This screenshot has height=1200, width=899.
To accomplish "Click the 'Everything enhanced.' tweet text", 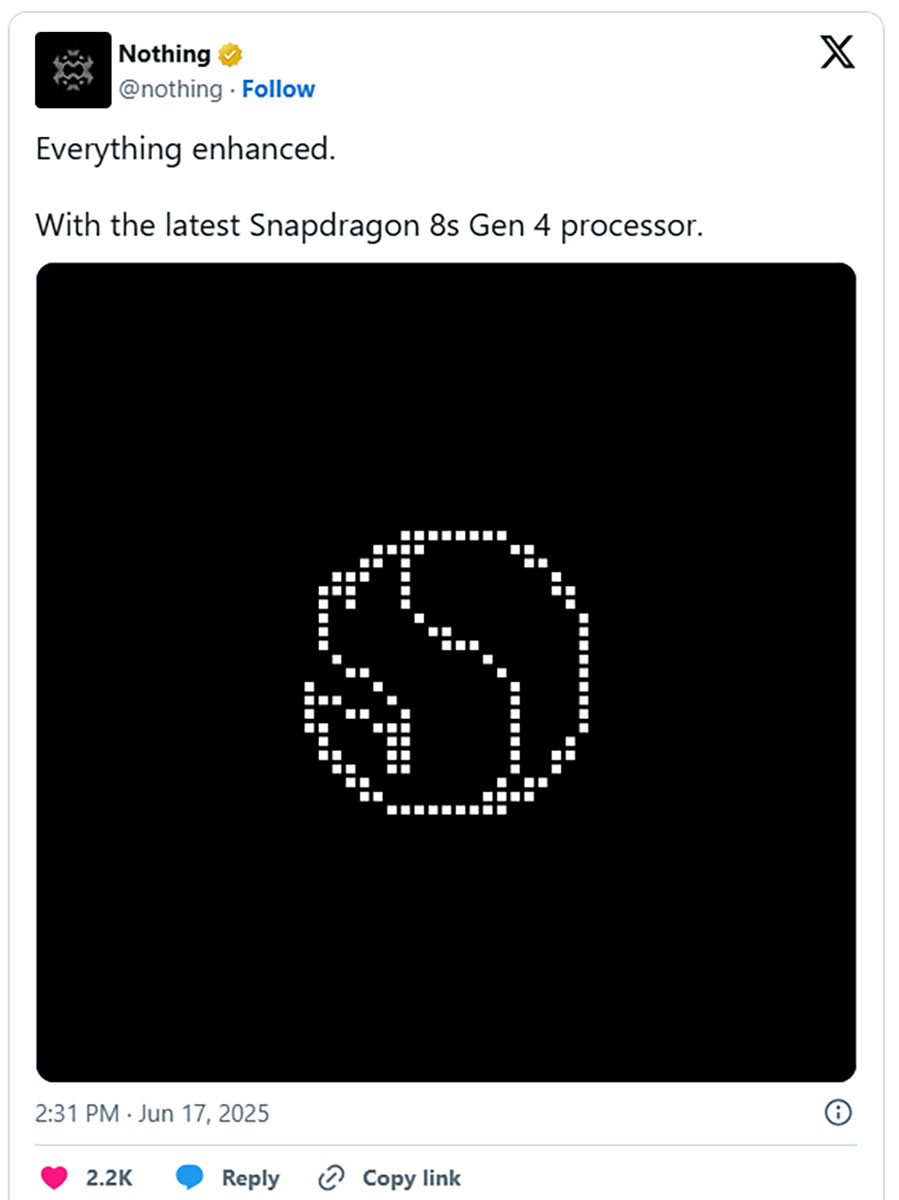I will pos(185,149).
